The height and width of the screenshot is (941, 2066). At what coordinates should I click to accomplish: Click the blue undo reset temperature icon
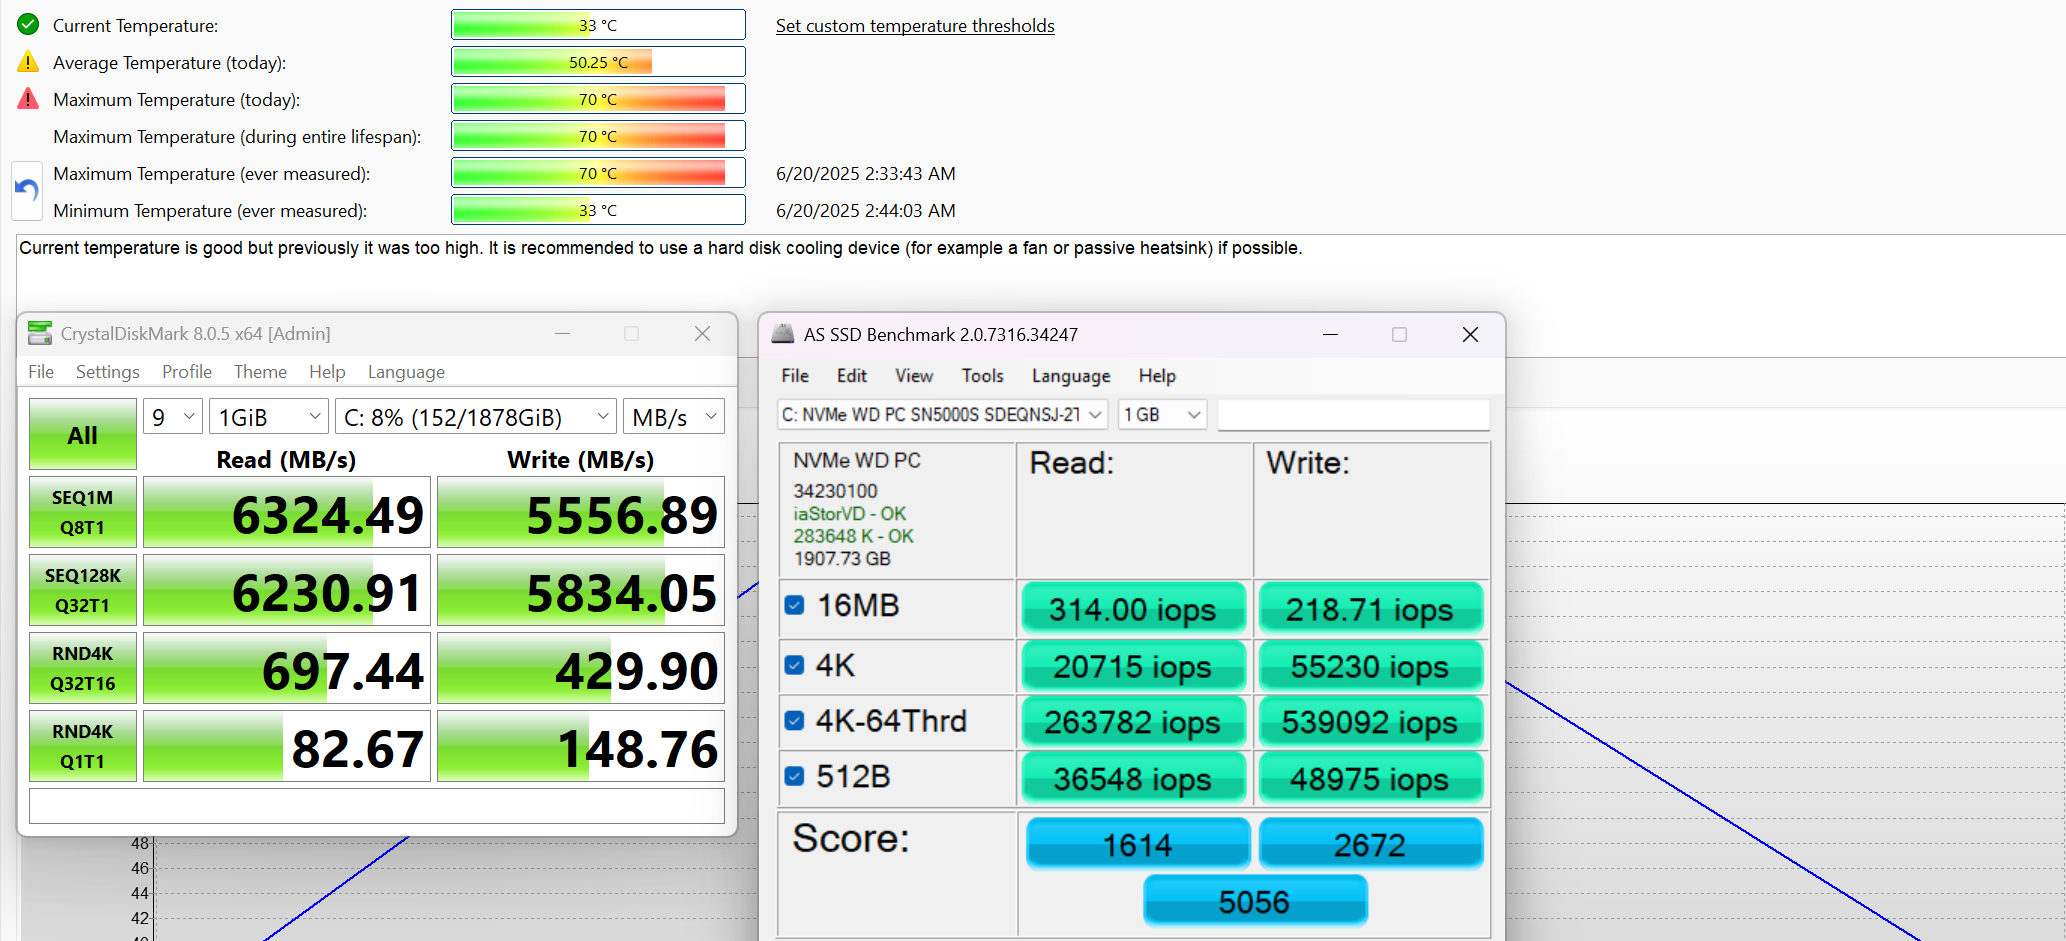click(27, 190)
